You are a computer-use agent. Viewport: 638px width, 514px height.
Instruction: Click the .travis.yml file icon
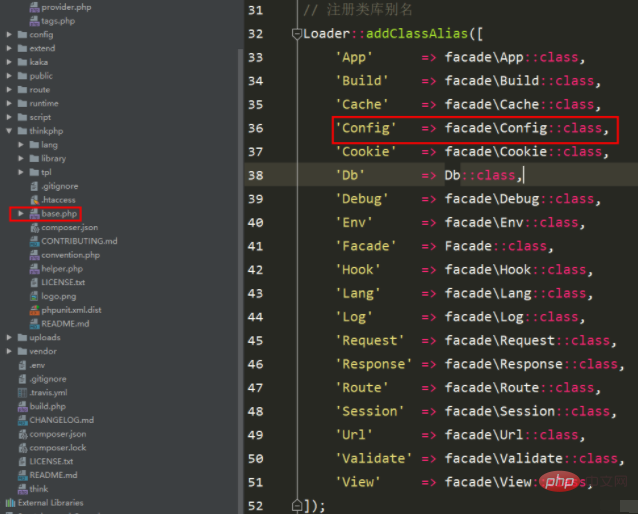coord(23,393)
